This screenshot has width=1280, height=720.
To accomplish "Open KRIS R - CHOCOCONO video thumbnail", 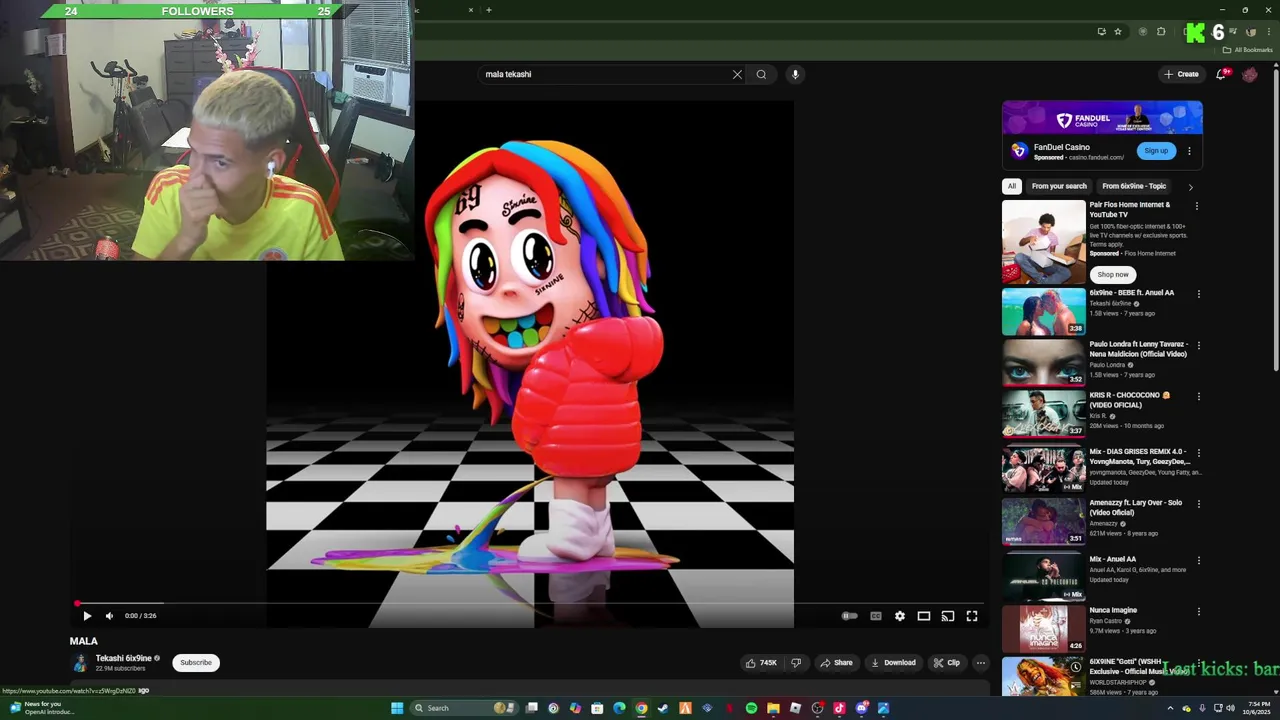I will pyautogui.click(x=1043, y=413).
